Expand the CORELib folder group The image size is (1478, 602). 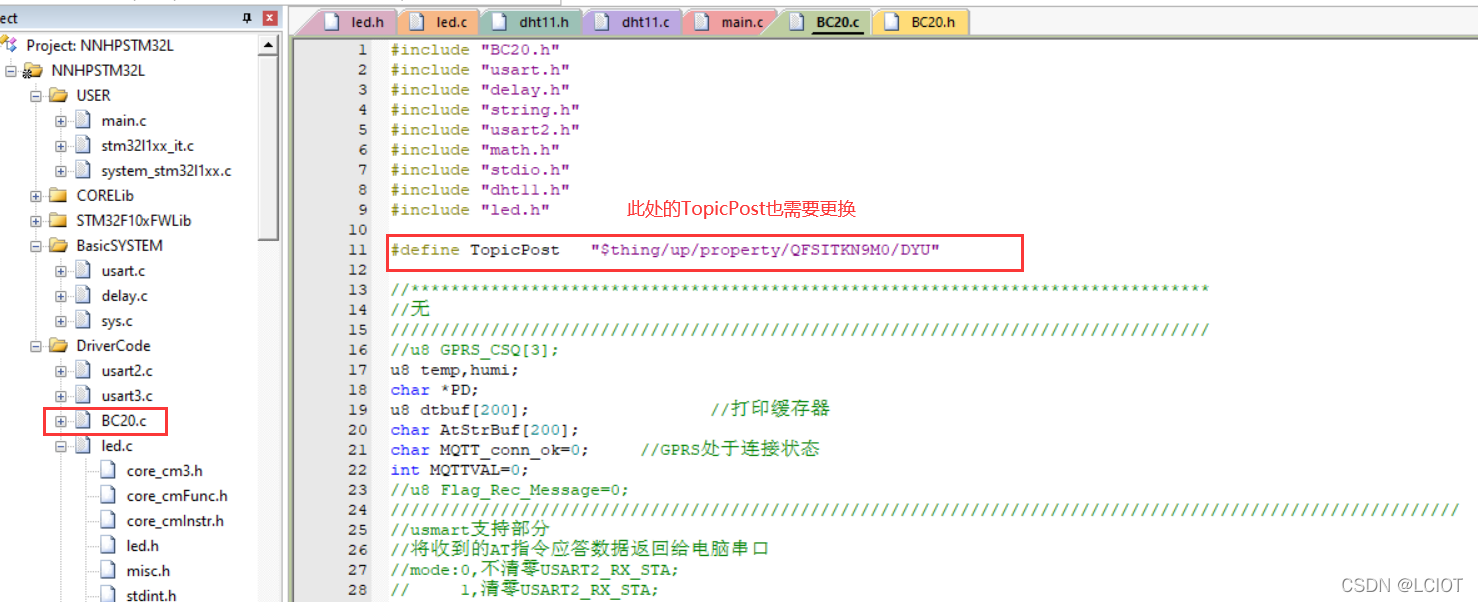(36, 196)
